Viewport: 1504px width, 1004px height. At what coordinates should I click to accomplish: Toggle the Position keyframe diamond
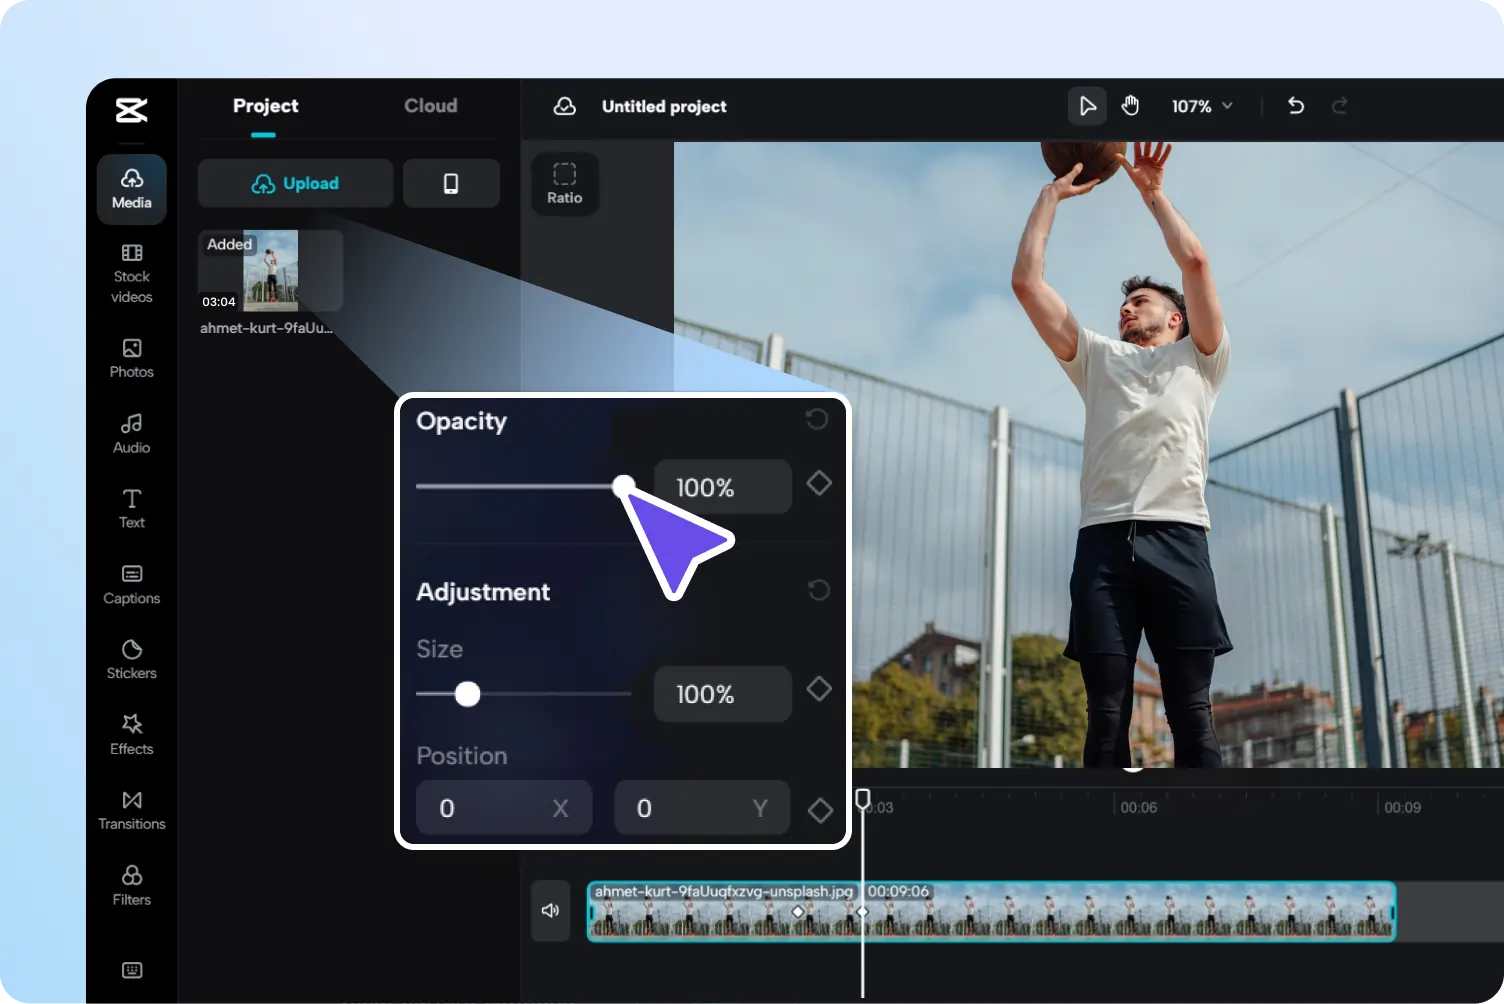coord(819,810)
